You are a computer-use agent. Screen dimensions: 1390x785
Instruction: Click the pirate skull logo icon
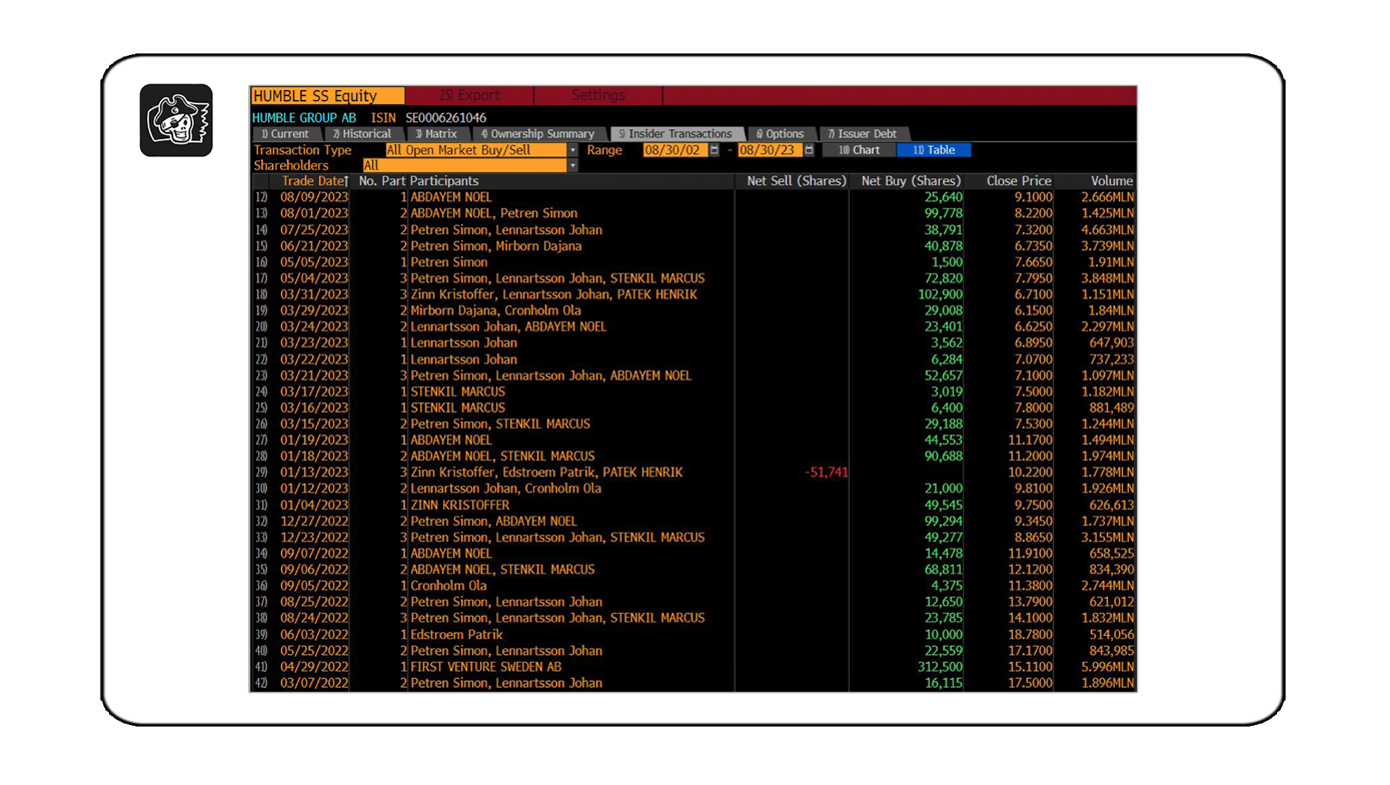(176, 120)
